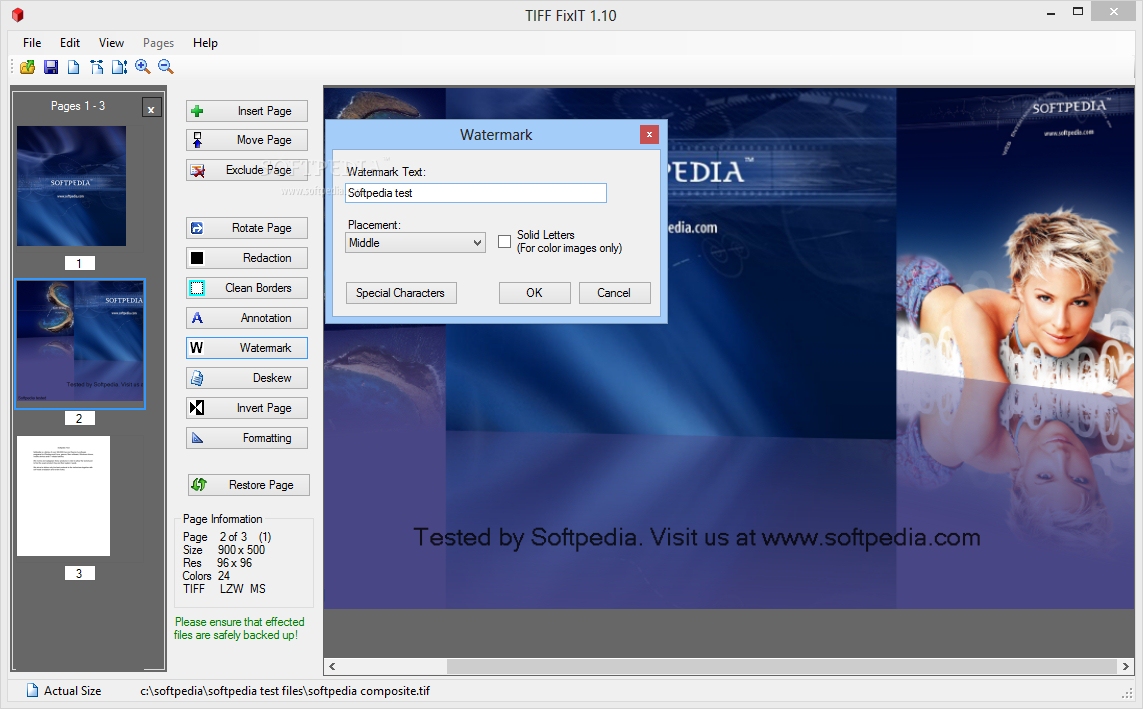Select the page 2 thumbnail
1143x709 pixels.
coord(80,343)
